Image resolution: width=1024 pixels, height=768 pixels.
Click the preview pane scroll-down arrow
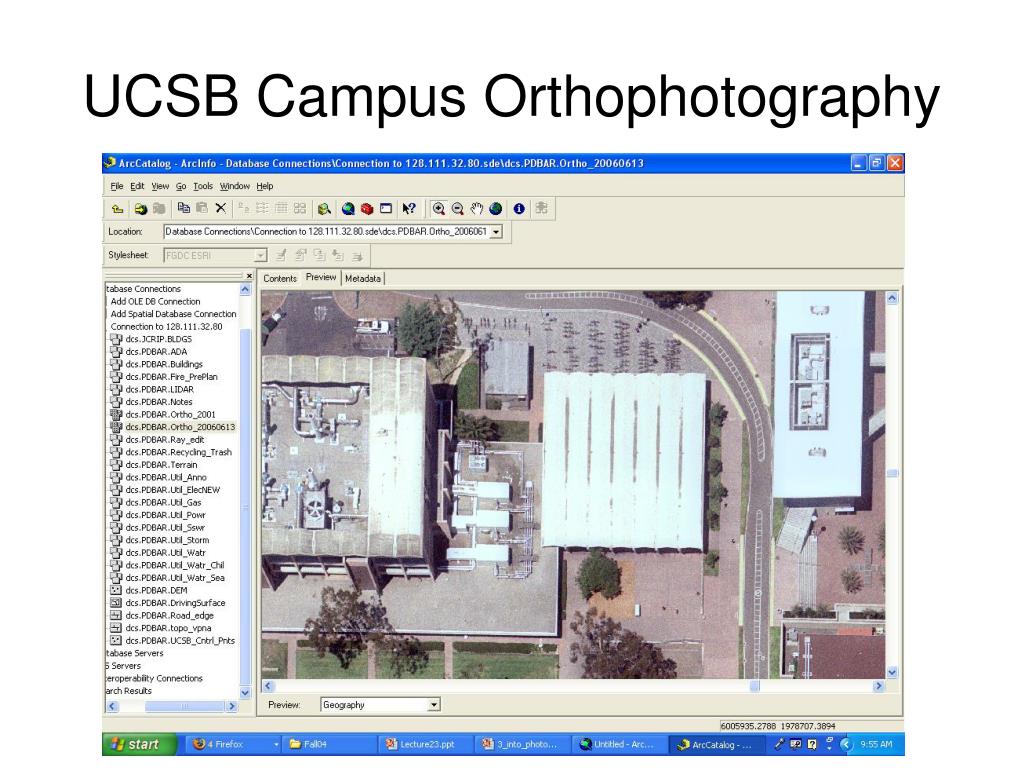892,672
